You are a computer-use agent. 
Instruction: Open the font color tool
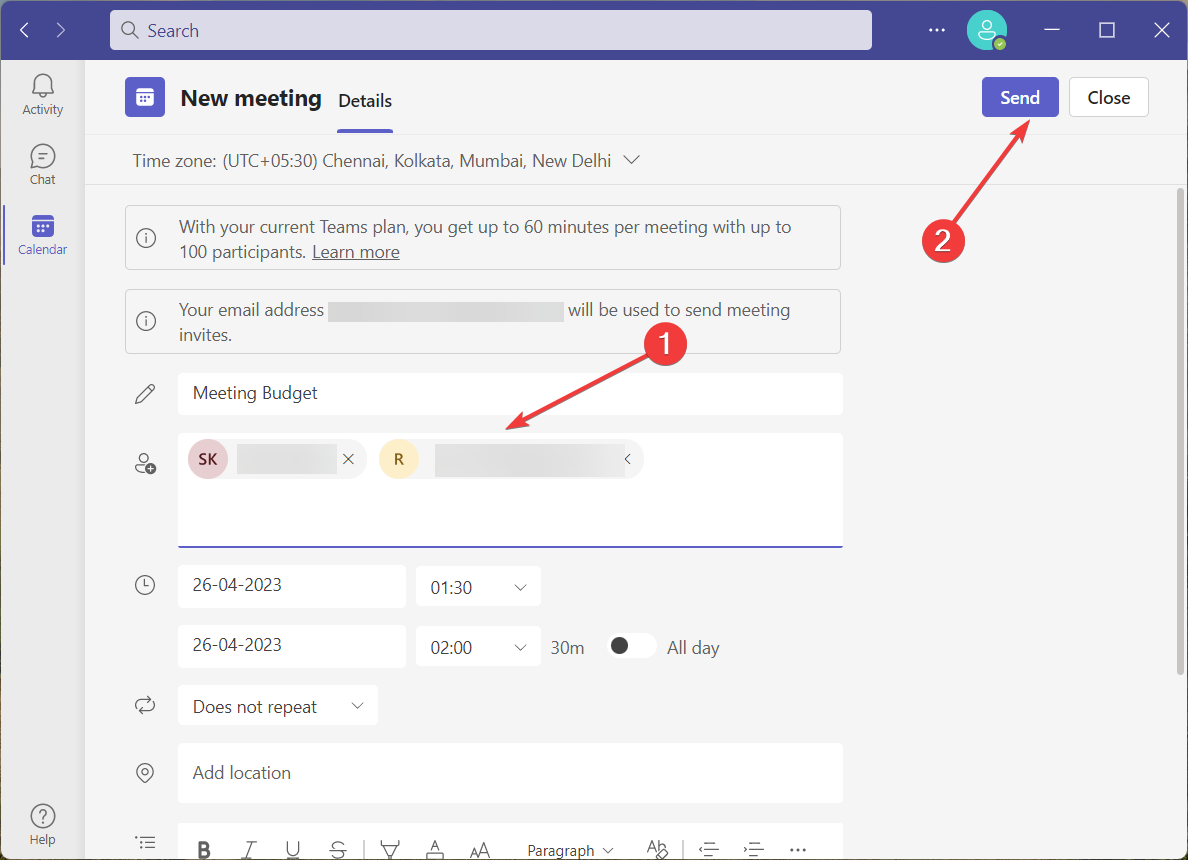click(x=435, y=849)
